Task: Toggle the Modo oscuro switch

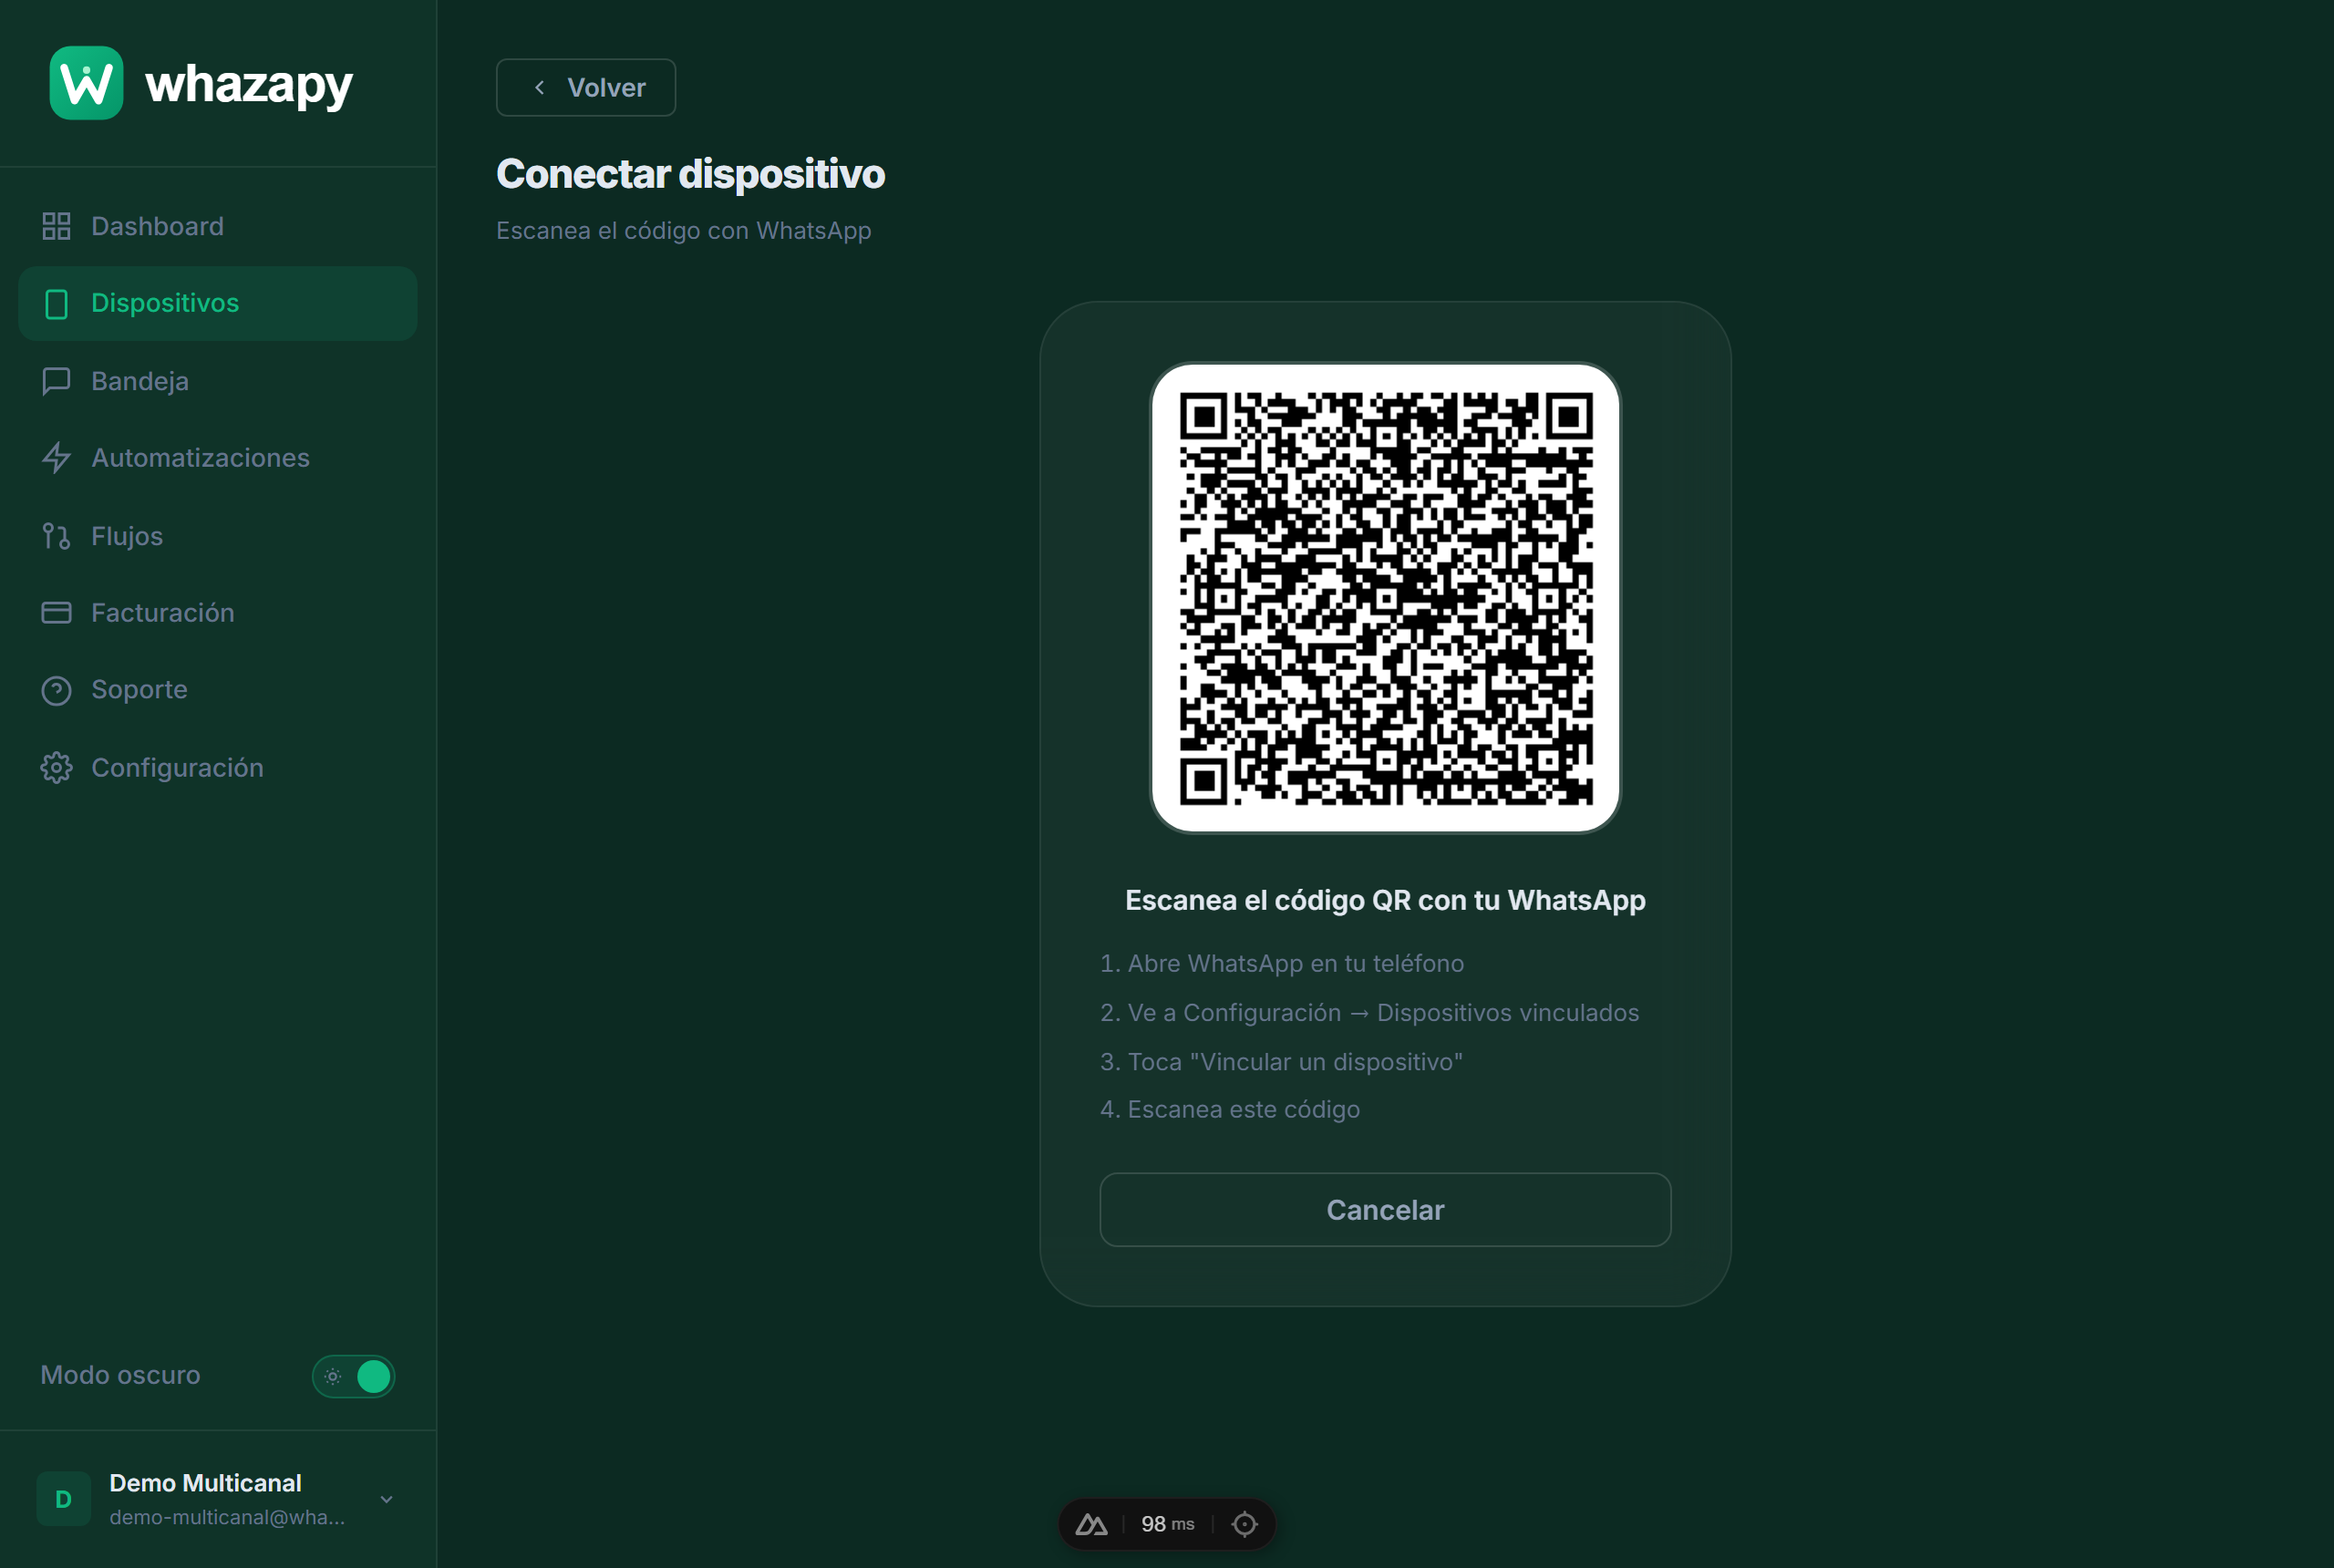Action: pos(353,1376)
